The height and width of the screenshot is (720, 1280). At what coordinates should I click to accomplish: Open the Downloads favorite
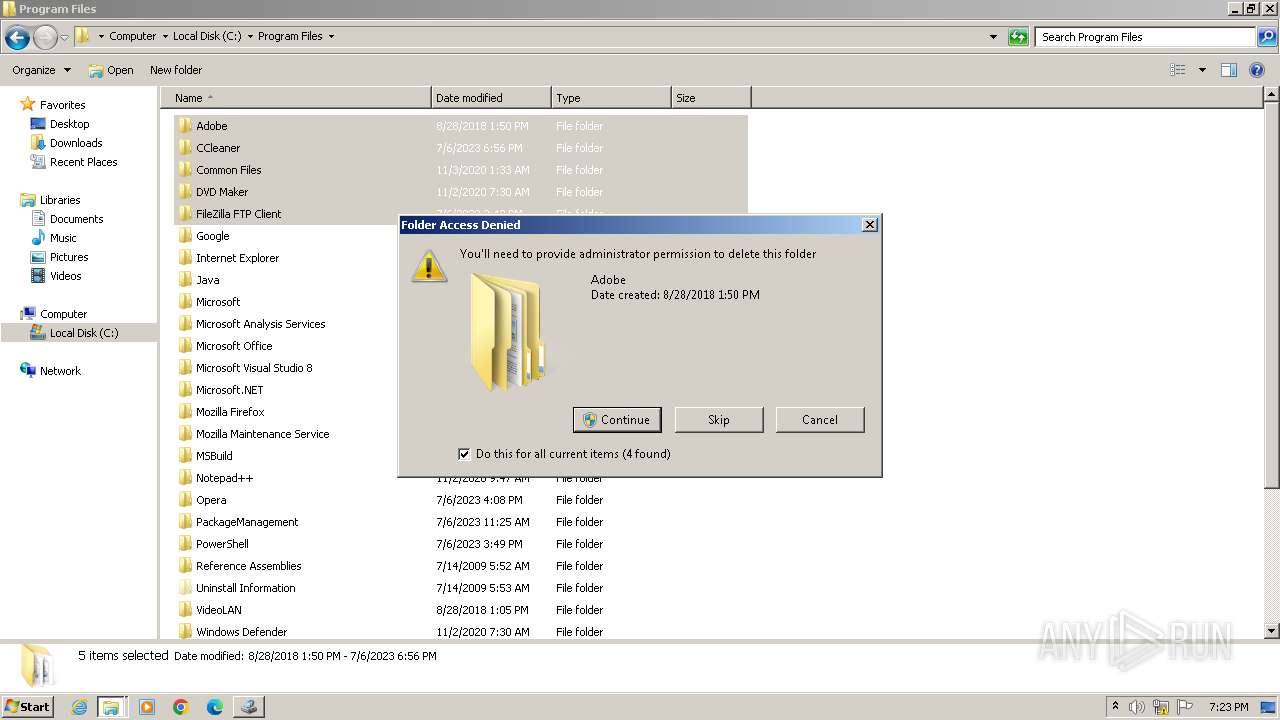pyautogui.click(x=75, y=143)
